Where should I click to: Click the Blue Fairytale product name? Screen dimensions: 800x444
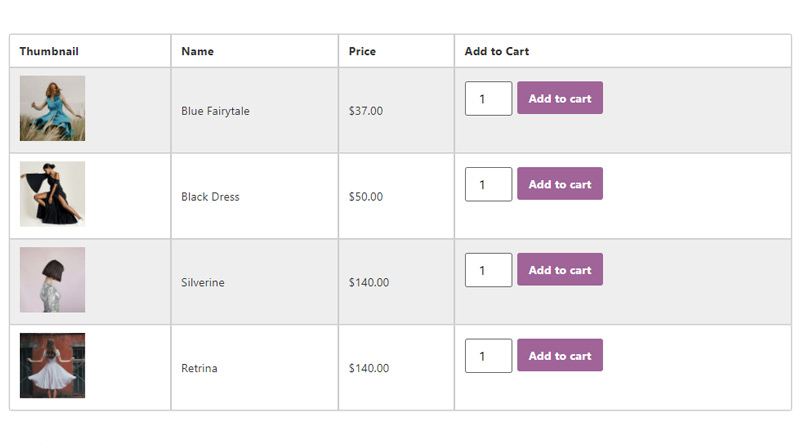coord(215,111)
